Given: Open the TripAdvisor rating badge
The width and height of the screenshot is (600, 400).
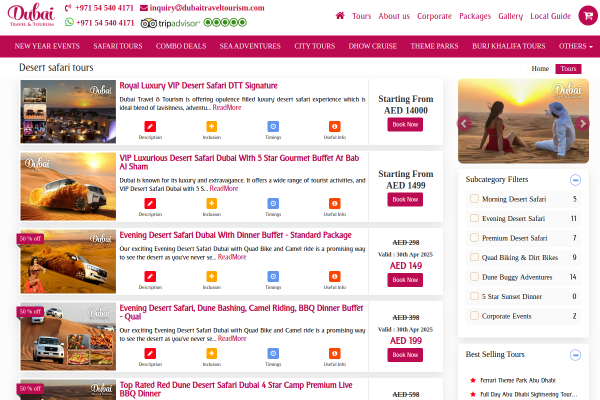Looking at the screenshot, I should tap(194, 23).
